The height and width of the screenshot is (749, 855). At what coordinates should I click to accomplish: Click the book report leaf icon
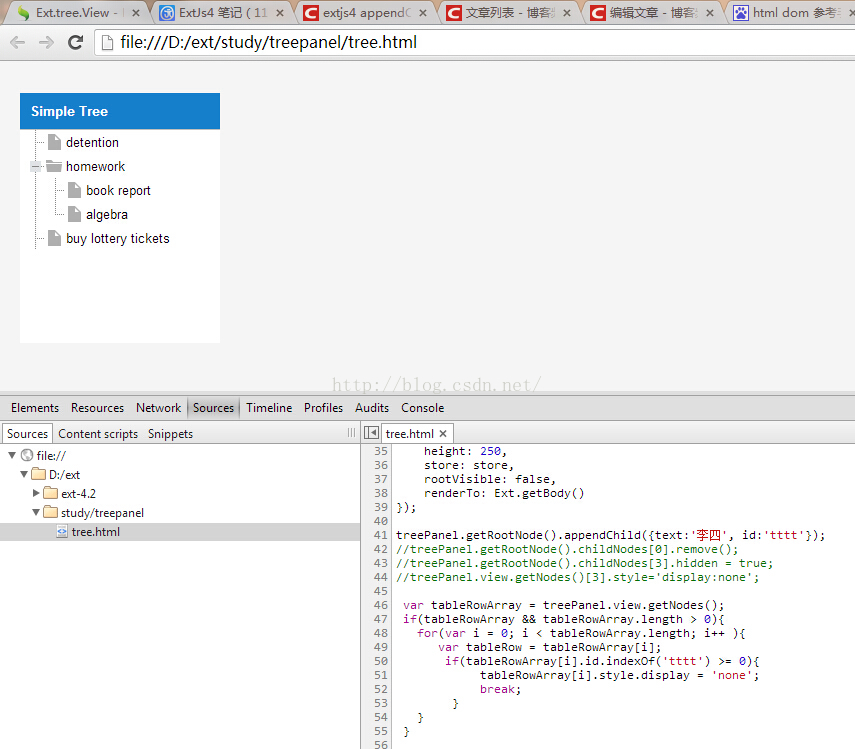(x=74, y=190)
